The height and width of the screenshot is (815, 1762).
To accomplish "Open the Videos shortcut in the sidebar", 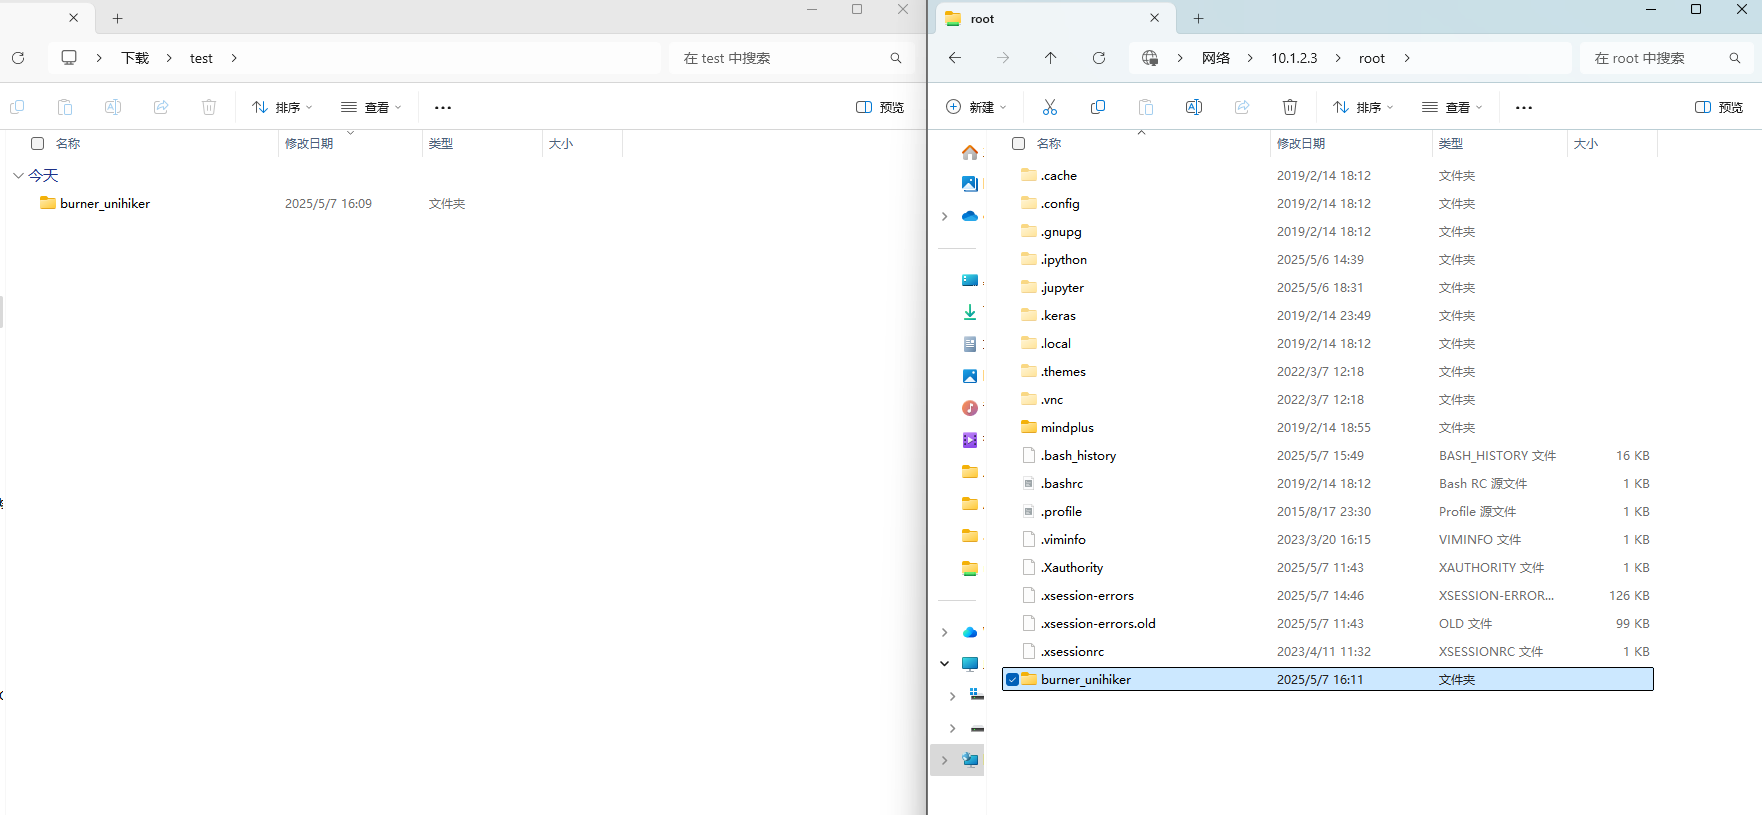I will pyautogui.click(x=970, y=440).
